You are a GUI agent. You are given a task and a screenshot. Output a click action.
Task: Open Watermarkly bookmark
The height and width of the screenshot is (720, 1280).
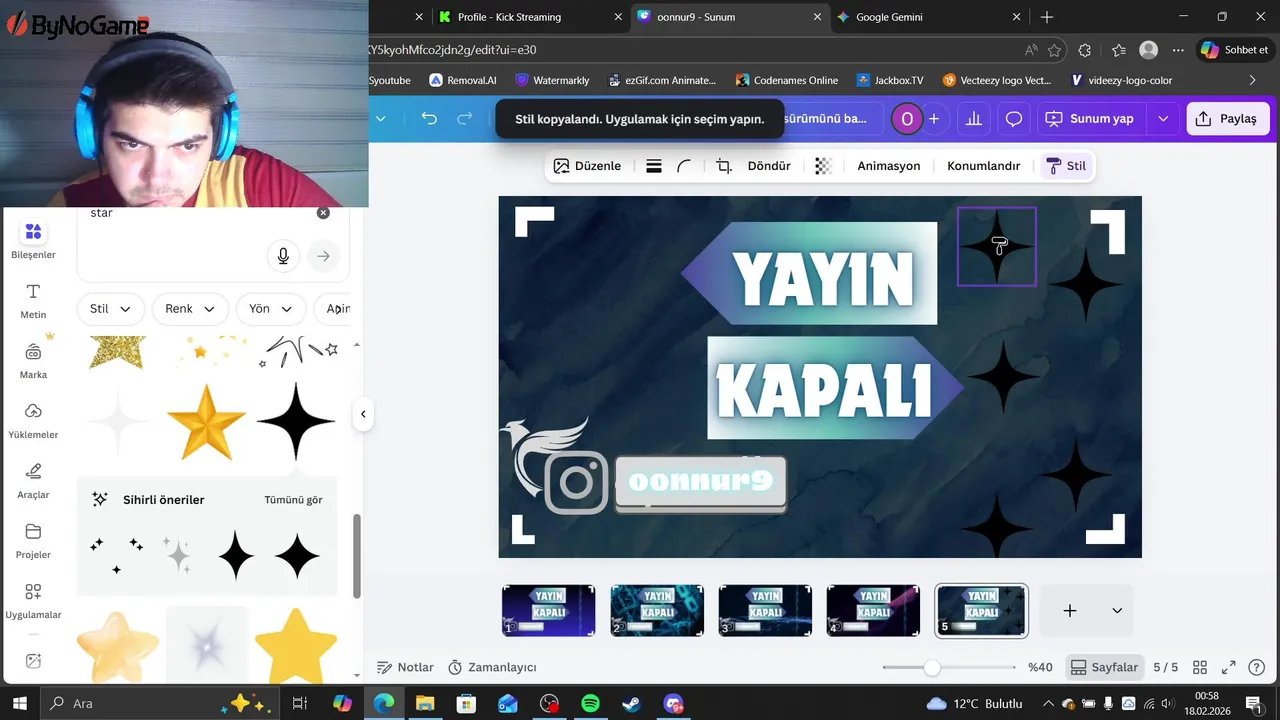(552, 80)
